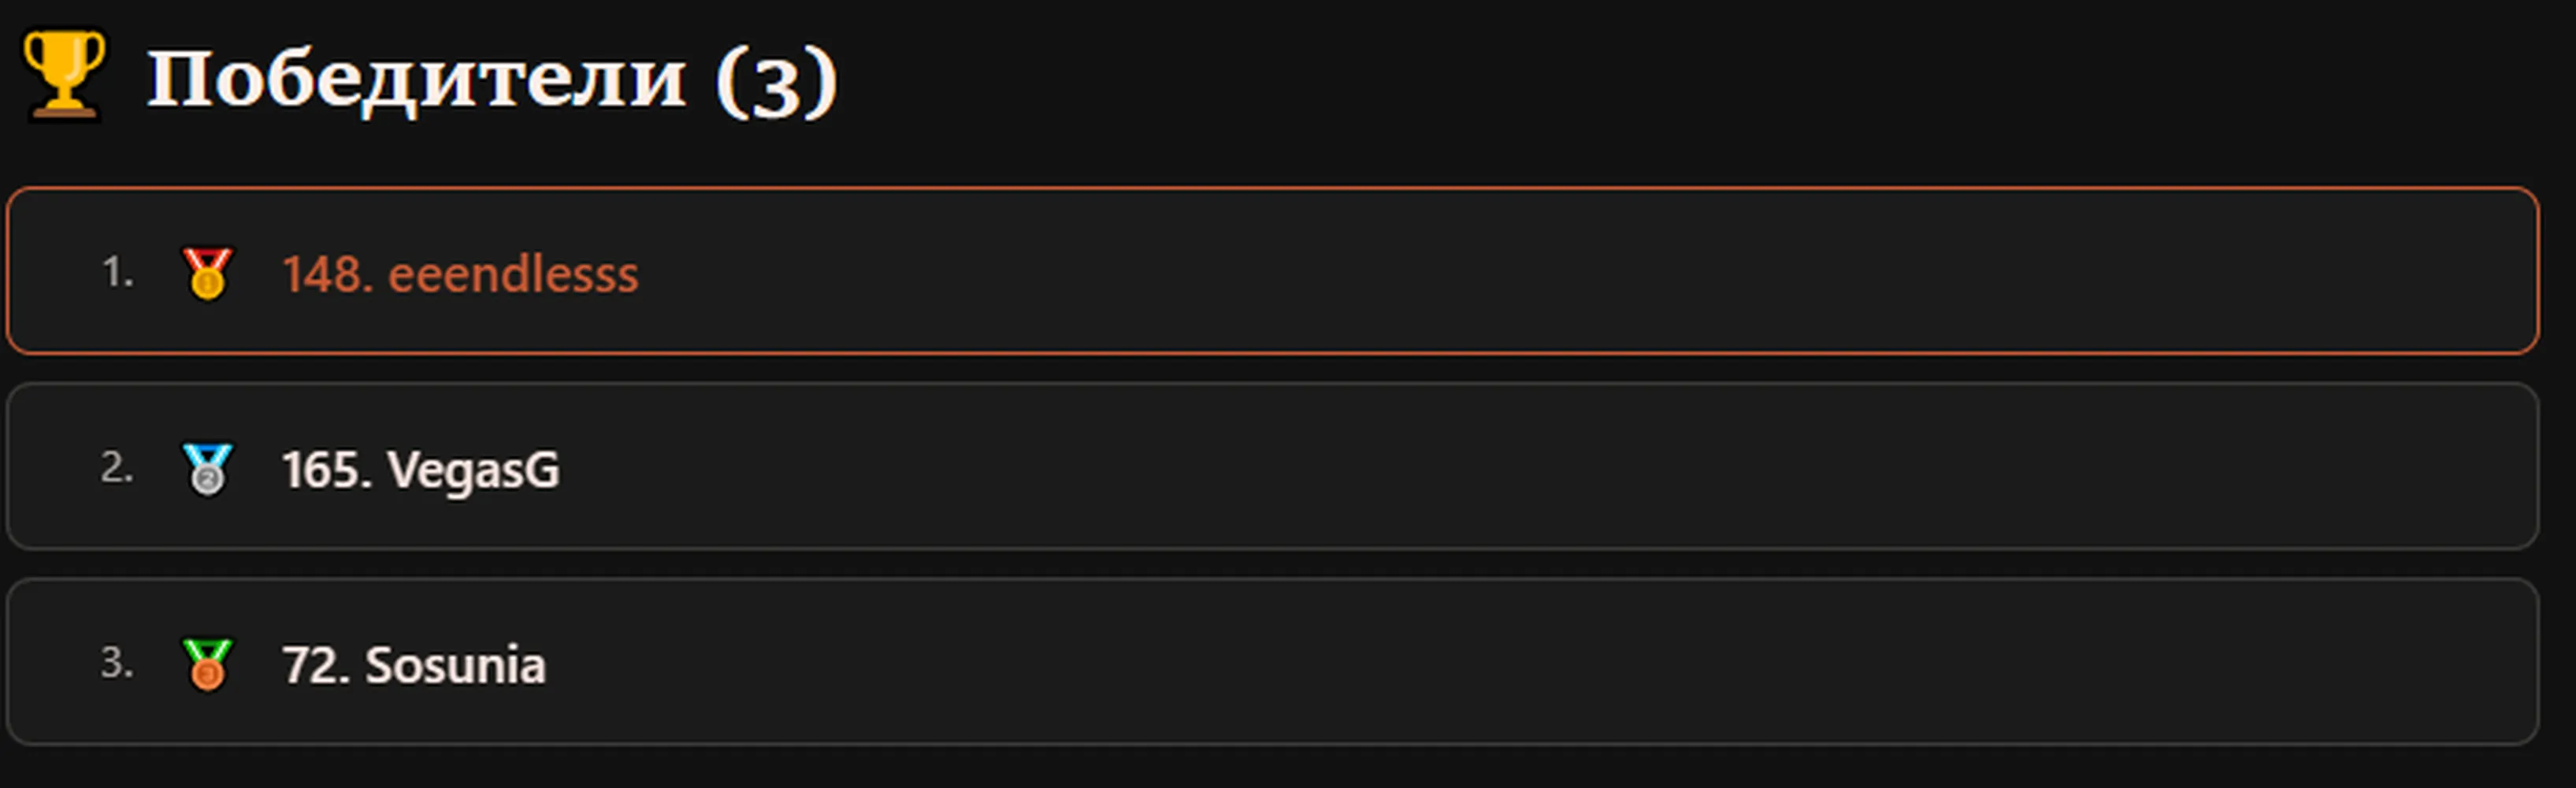Select the rank number 3. label
The image size is (2576, 788).
[x=117, y=663]
